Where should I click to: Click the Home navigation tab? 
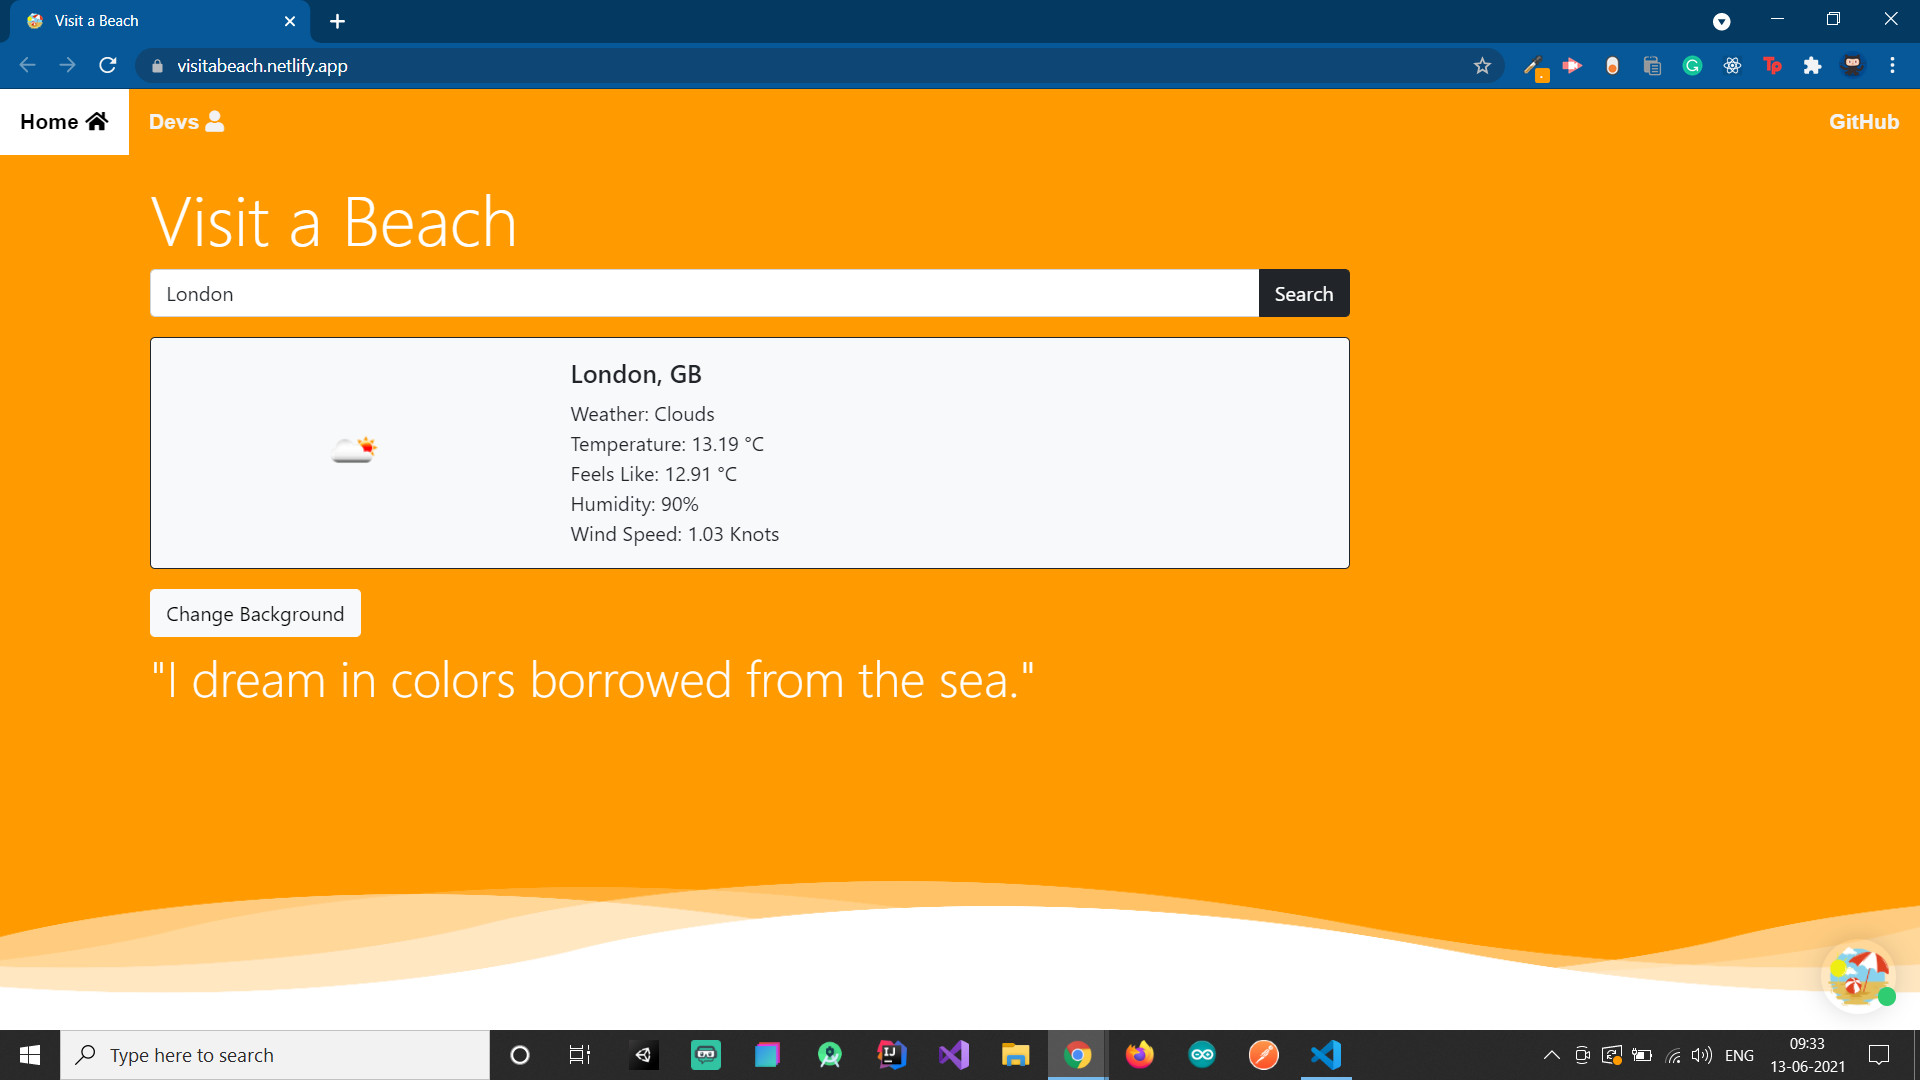tap(64, 122)
